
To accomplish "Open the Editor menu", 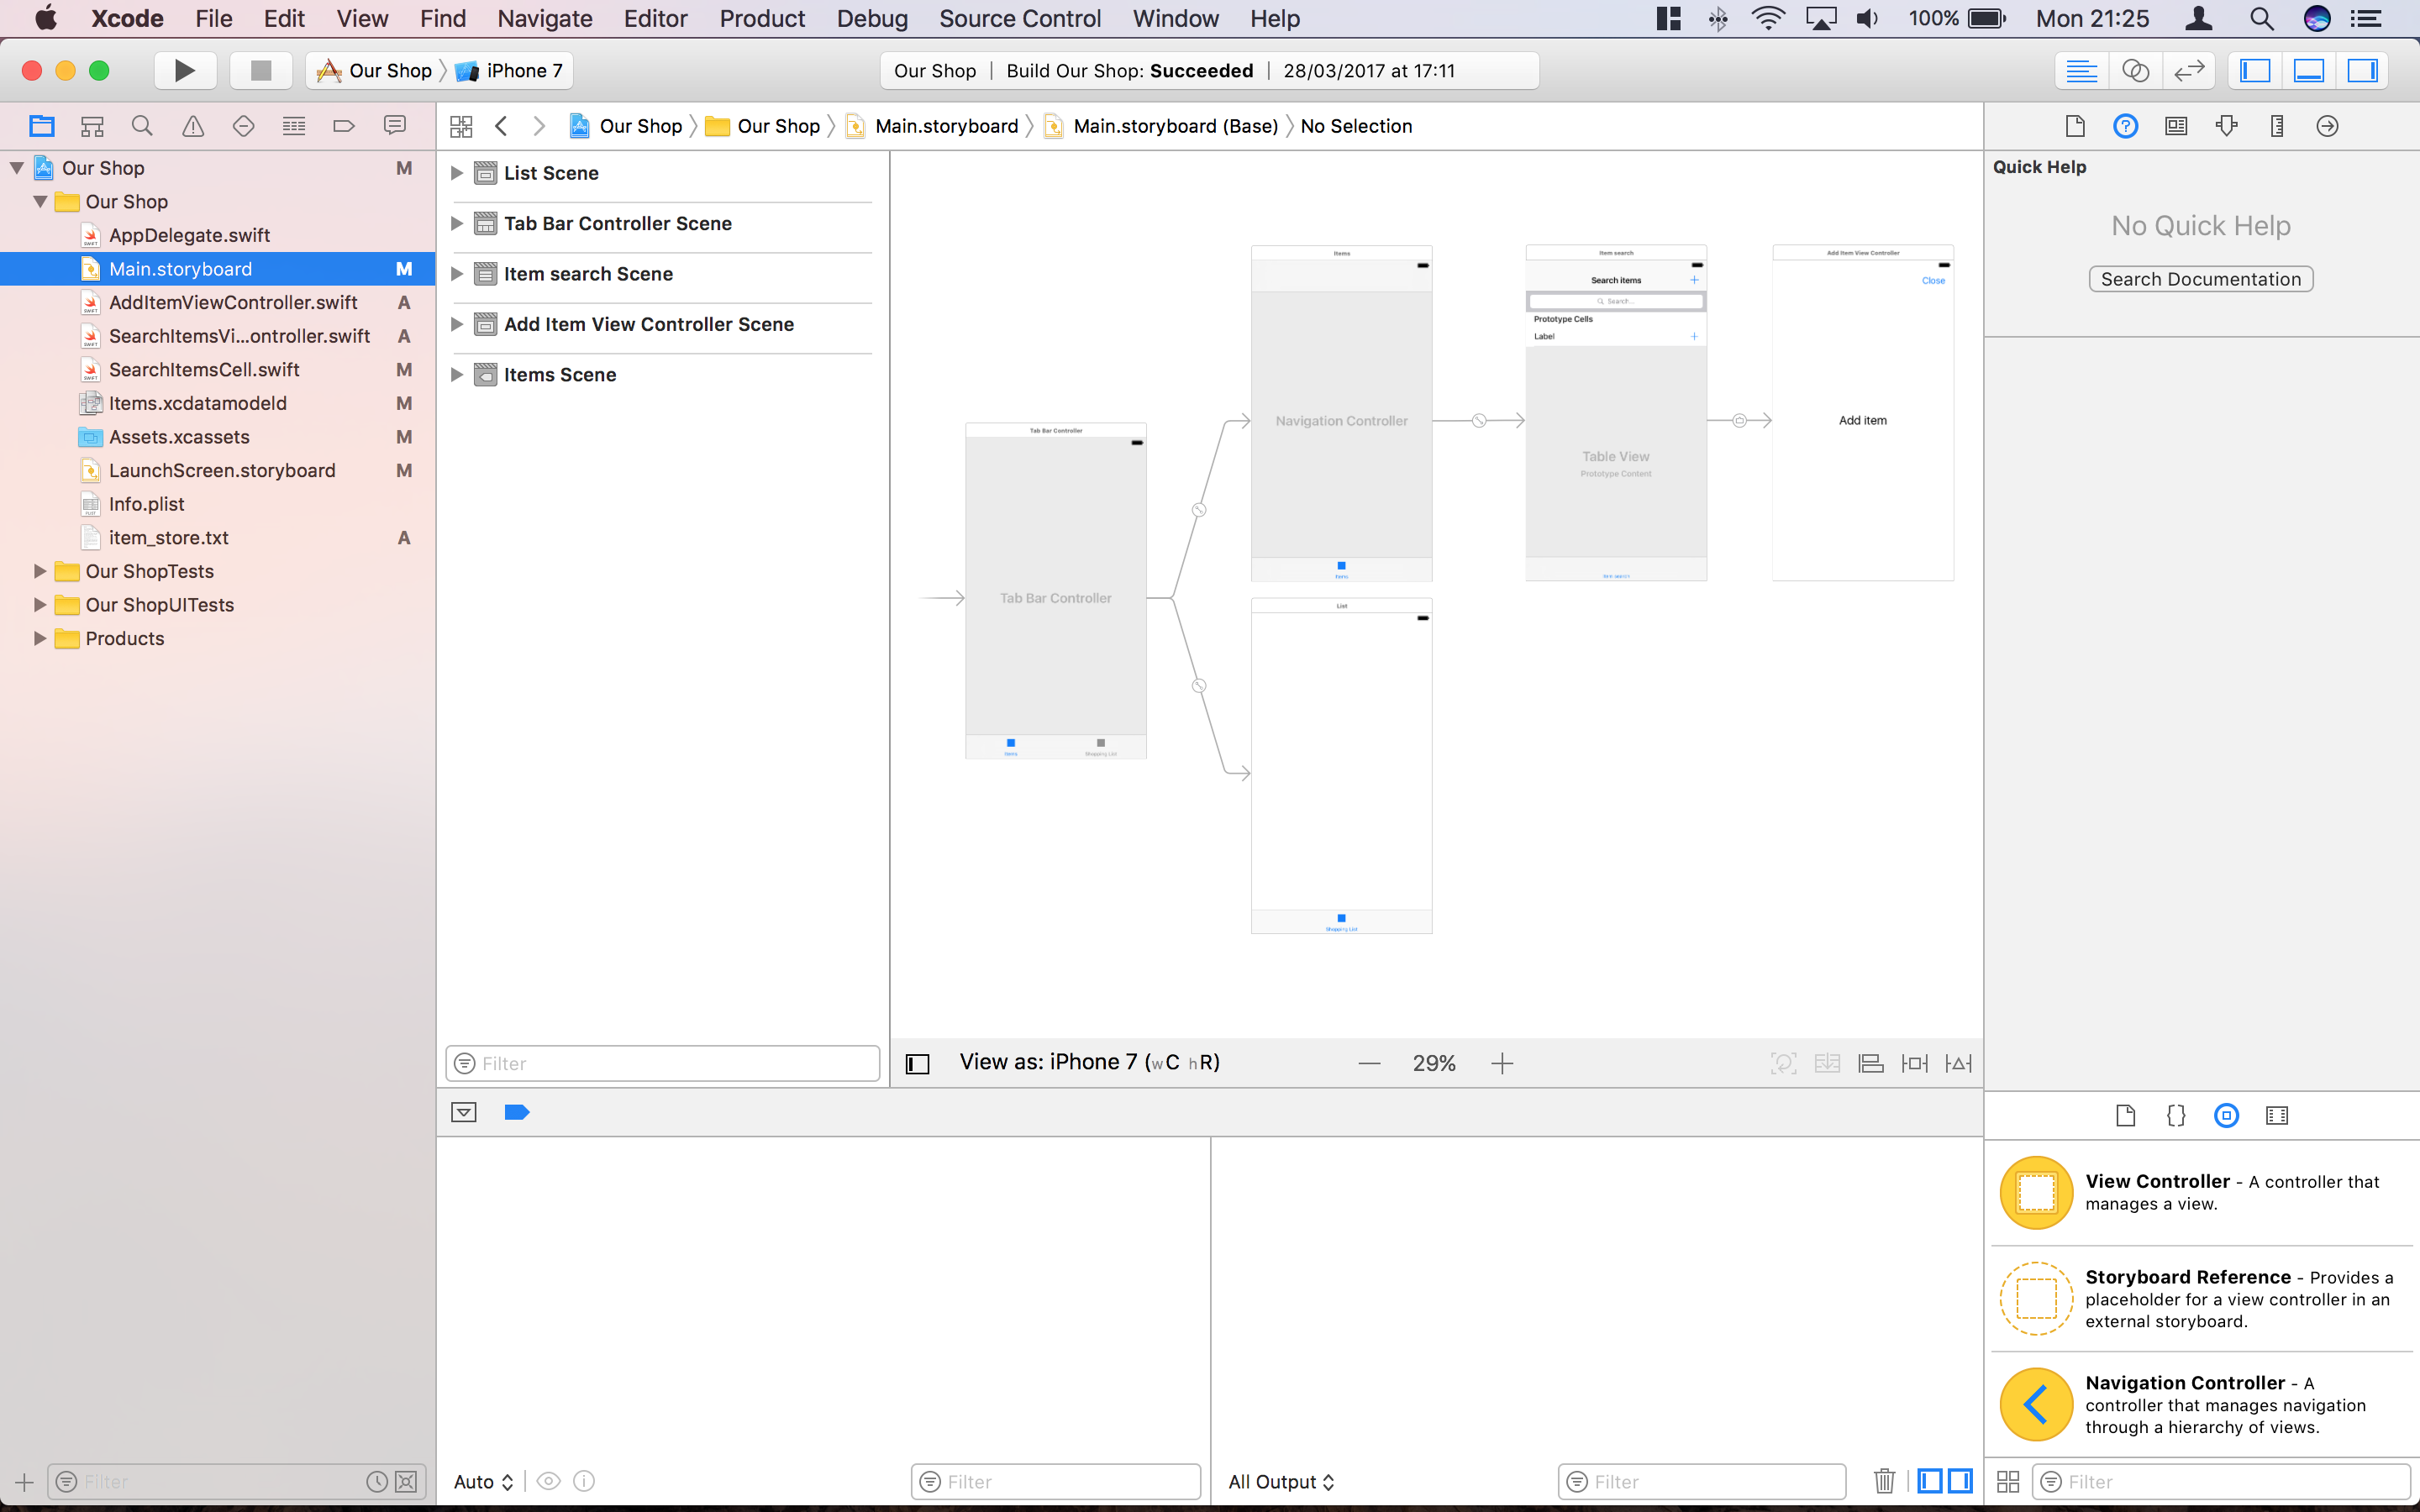I will pyautogui.click(x=655, y=19).
